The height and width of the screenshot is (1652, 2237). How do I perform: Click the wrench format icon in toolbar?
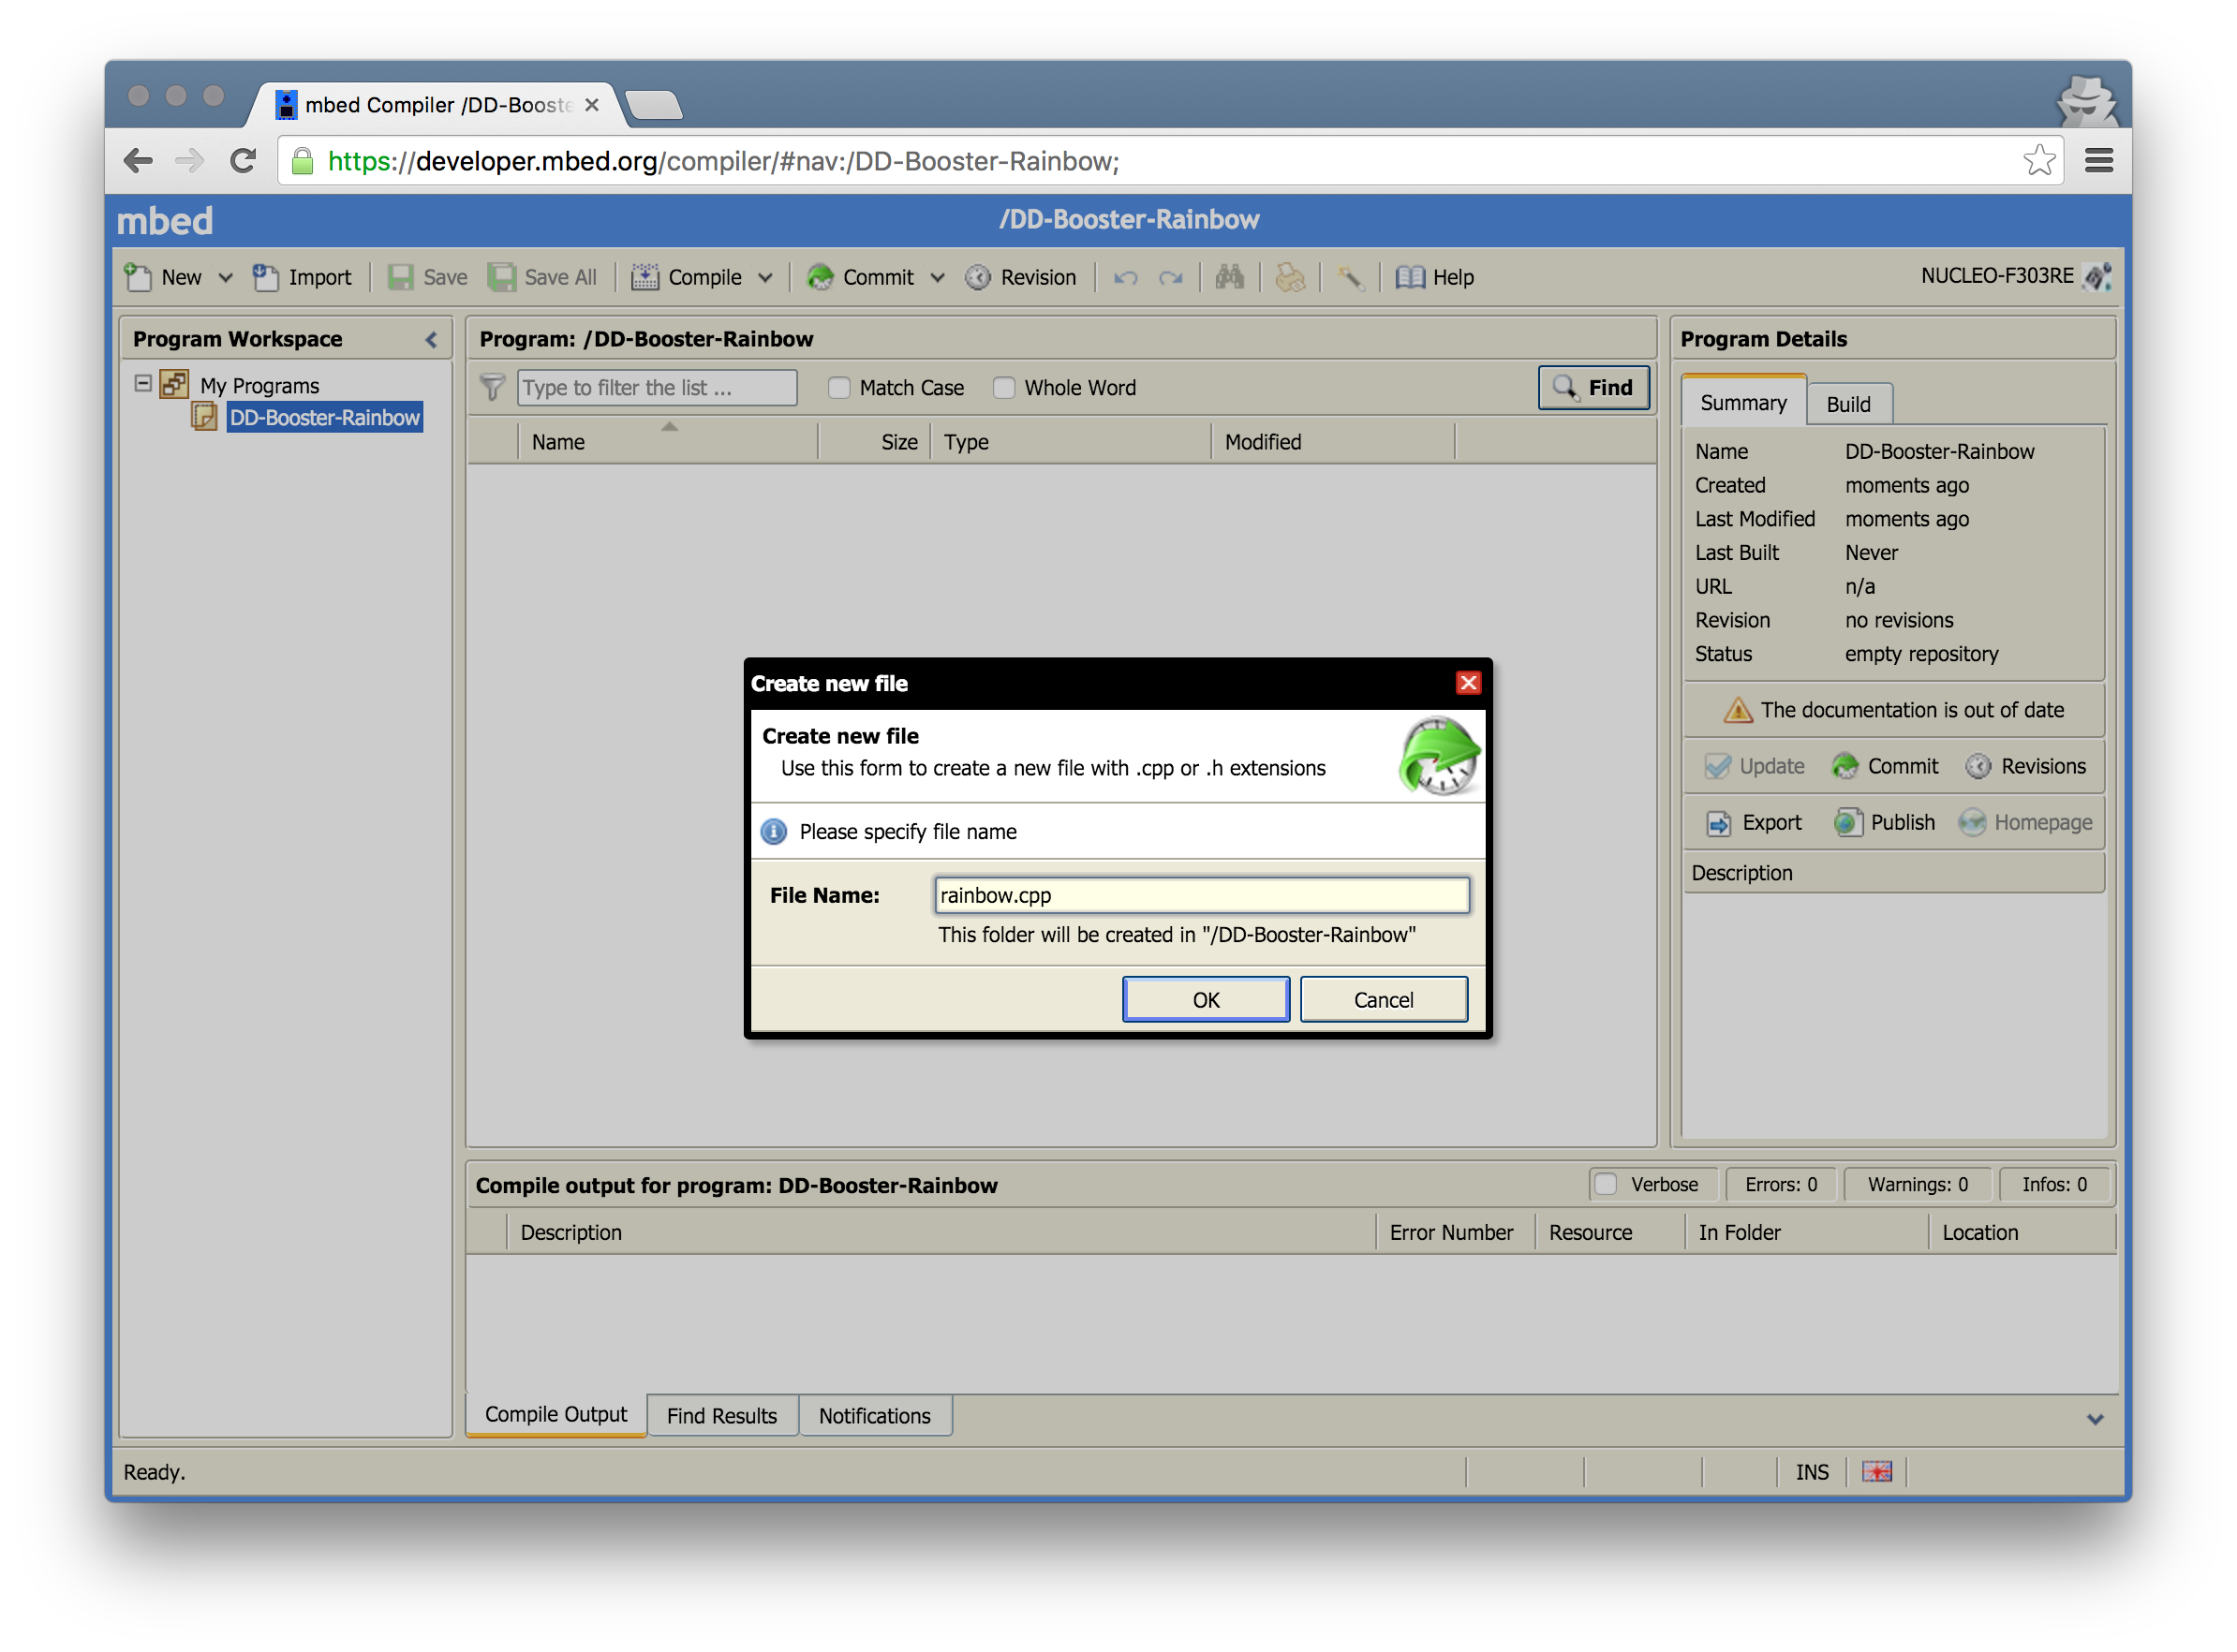pyautogui.click(x=1351, y=277)
